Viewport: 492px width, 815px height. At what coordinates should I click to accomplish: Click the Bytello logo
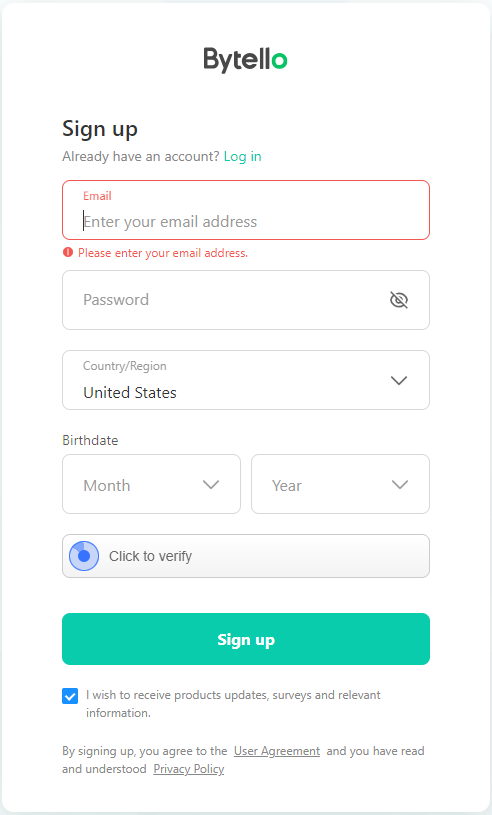(245, 59)
